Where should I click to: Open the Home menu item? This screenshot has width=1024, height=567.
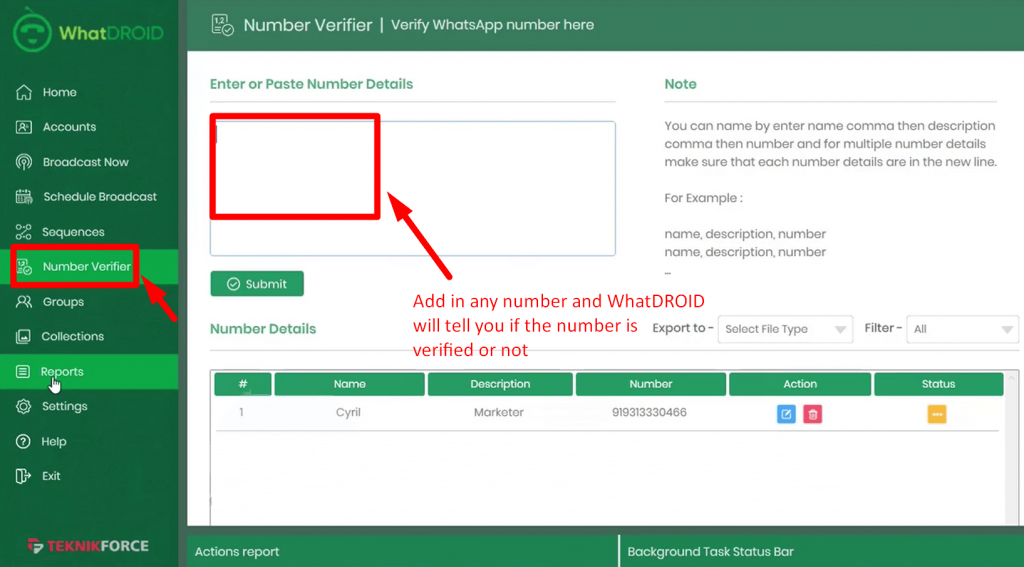tap(59, 93)
